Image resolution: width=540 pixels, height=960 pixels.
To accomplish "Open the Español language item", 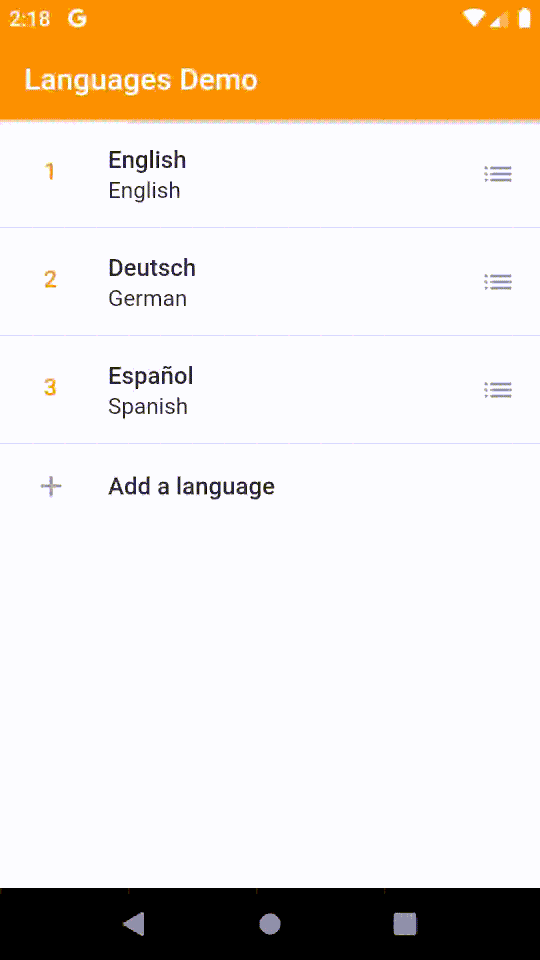I will pyautogui.click(x=270, y=389).
